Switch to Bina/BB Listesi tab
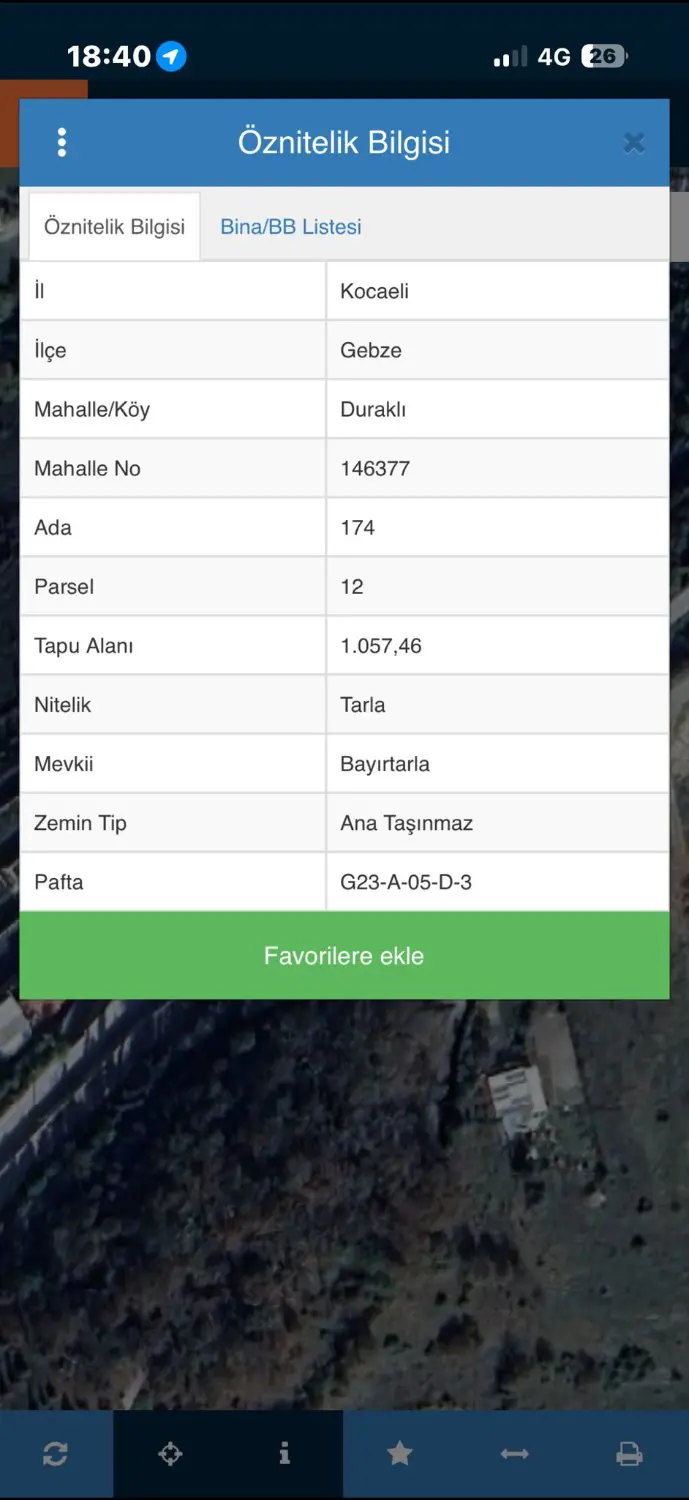The height and width of the screenshot is (1500, 689). pyautogui.click(x=291, y=227)
